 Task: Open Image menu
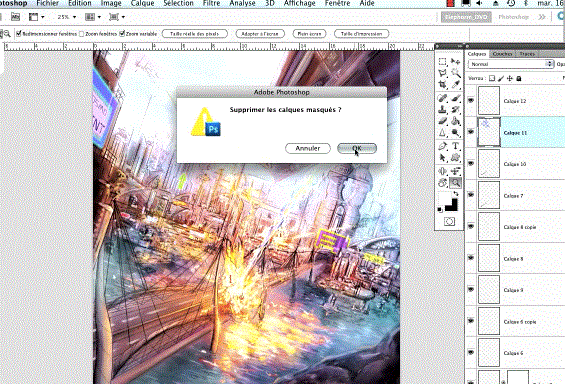[x=111, y=3]
